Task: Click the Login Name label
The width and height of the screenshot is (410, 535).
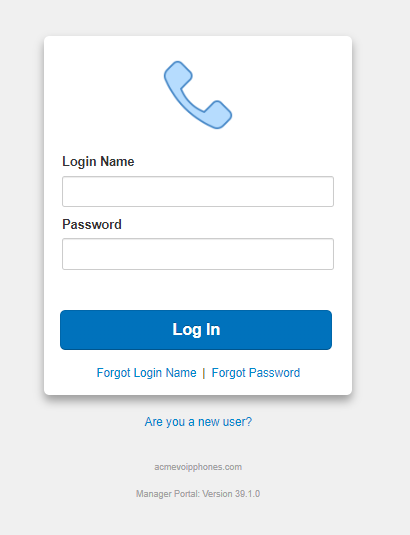Action: point(98,161)
